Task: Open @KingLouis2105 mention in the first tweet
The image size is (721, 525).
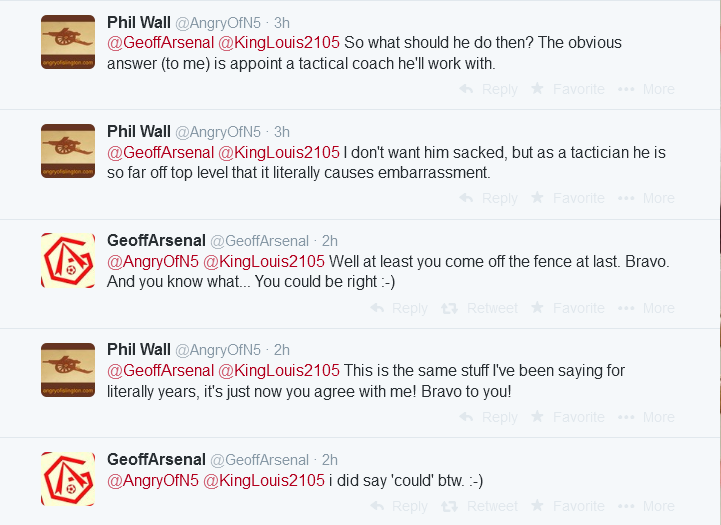Action: coord(279,43)
